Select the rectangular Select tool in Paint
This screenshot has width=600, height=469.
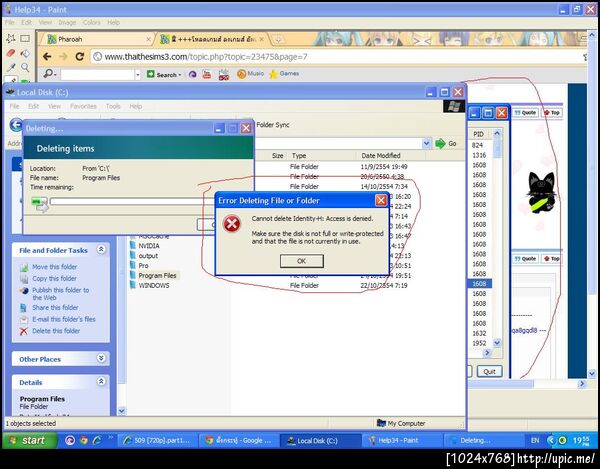pyautogui.click(x=25, y=38)
